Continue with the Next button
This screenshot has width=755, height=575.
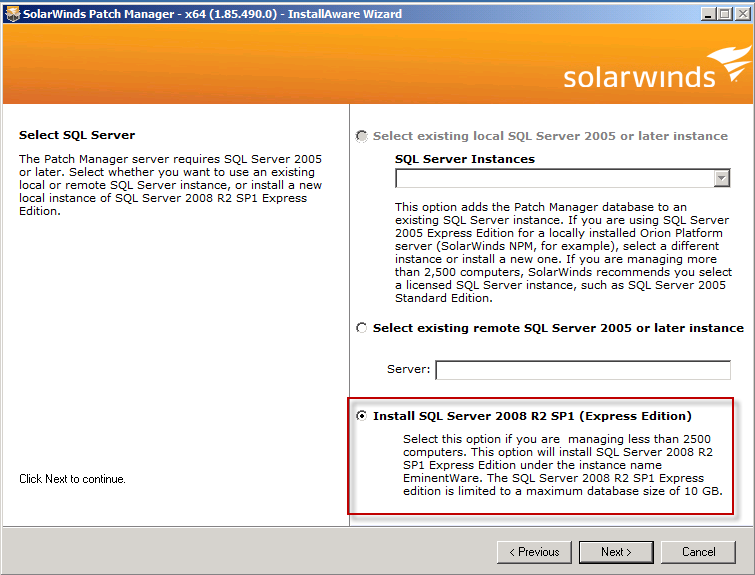pos(616,552)
